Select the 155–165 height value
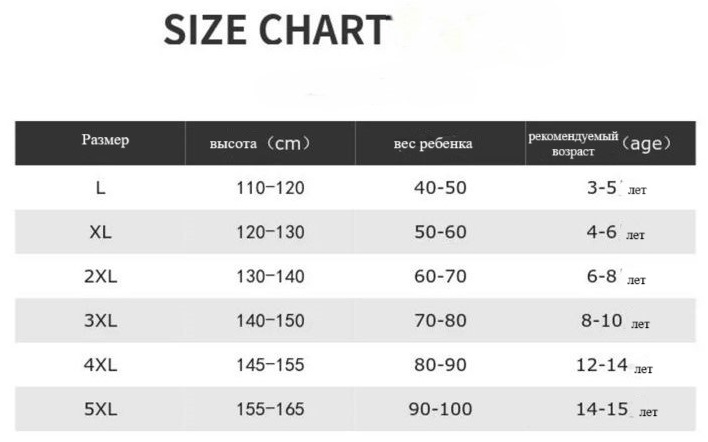708x442 pixels. pos(270,409)
